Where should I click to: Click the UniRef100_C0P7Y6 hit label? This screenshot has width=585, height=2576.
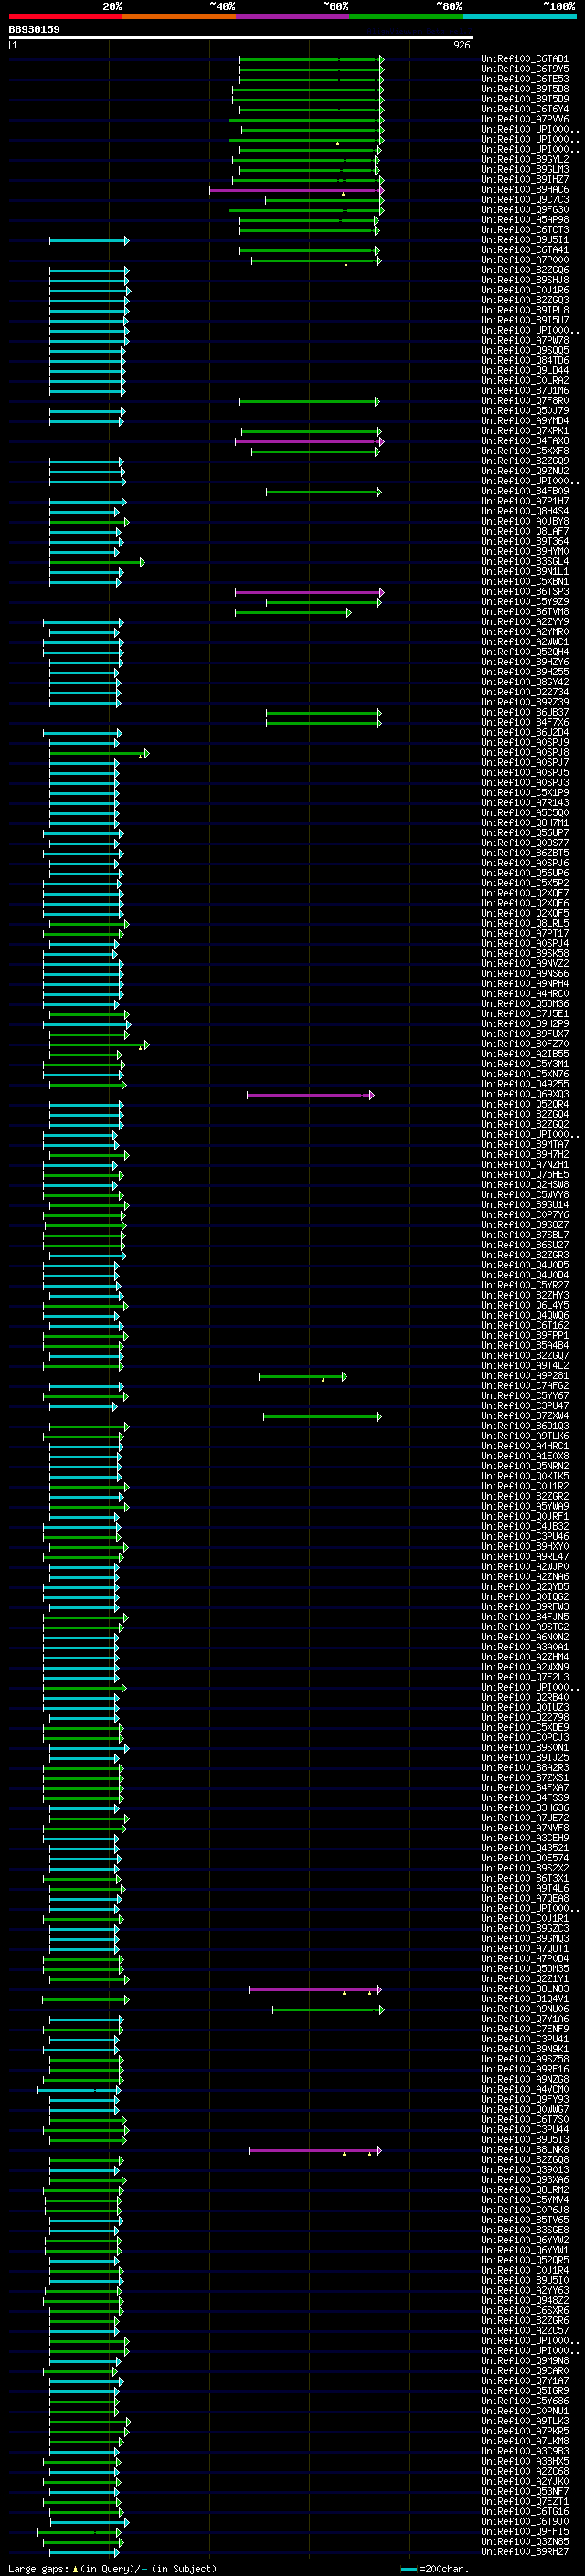click(524, 1215)
